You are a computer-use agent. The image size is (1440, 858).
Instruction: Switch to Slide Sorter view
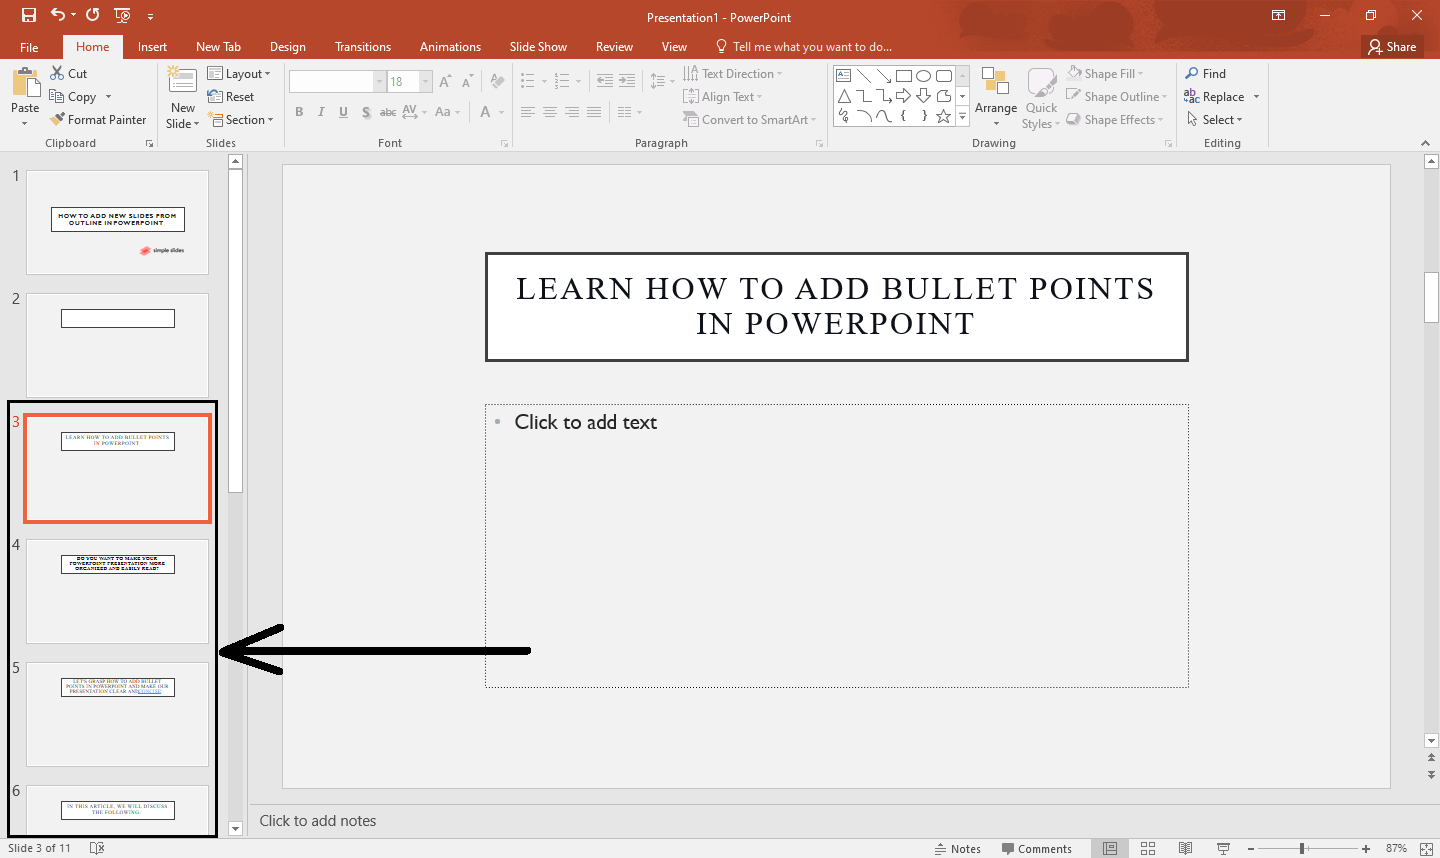(1147, 847)
